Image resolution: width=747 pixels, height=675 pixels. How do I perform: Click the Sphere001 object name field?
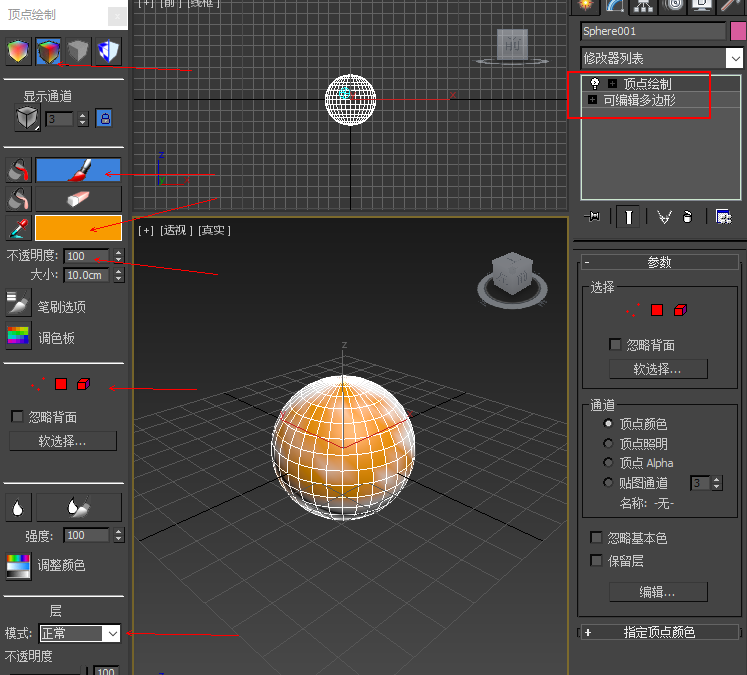click(x=653, y=31)
